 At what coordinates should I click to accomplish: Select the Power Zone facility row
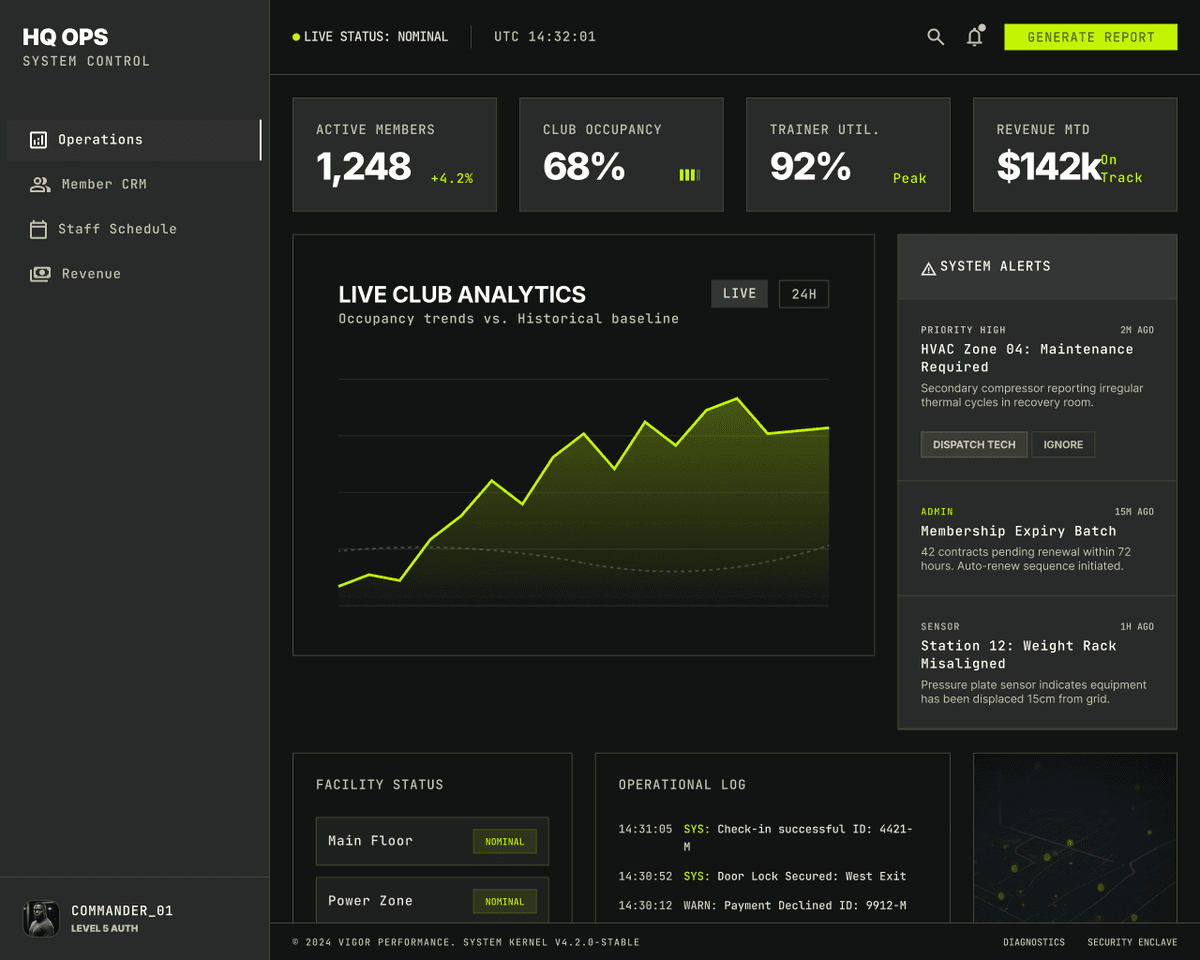[x=433, y=900]
